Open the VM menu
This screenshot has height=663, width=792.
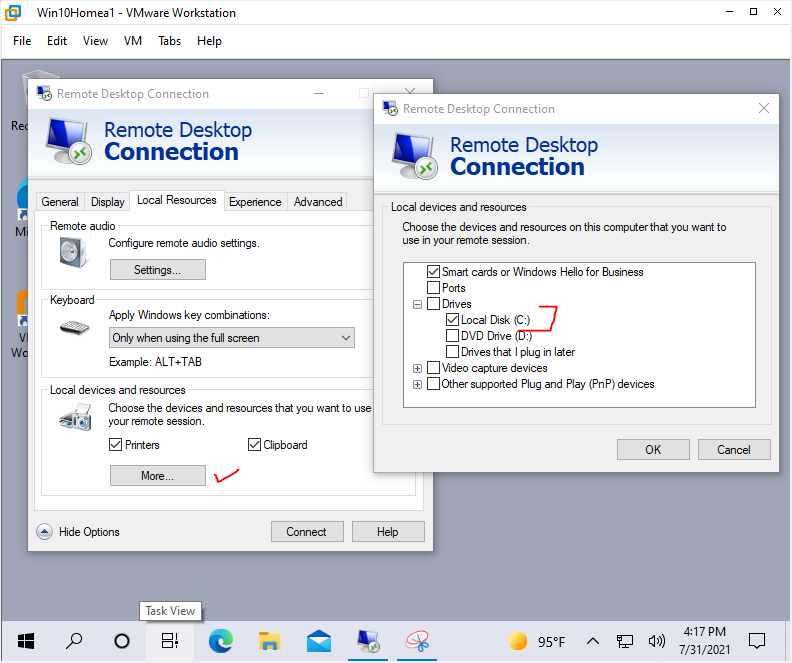(x=133, y=41)
